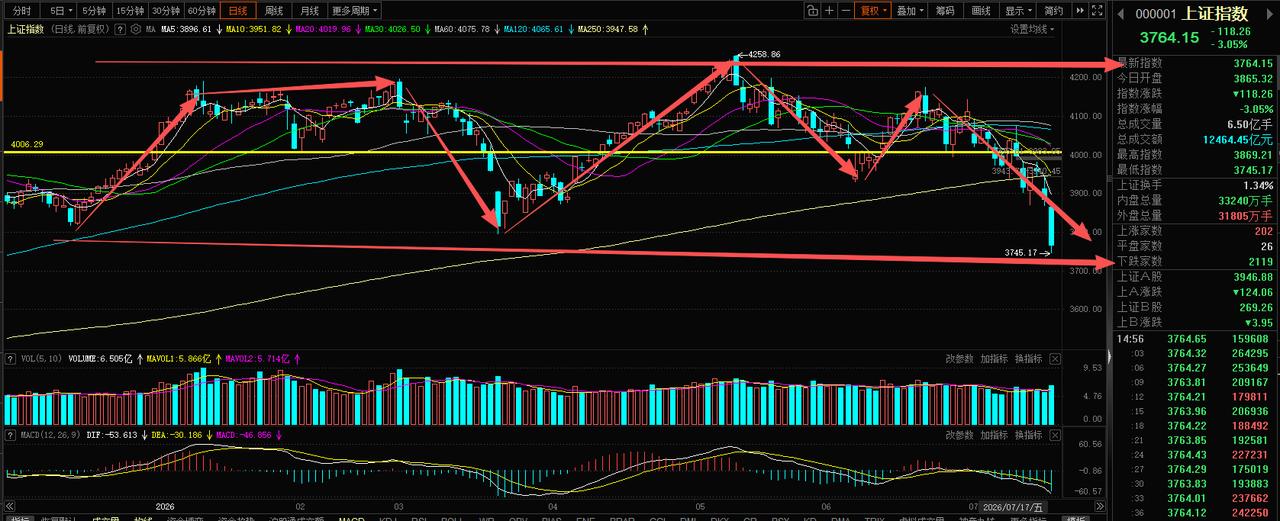Image resolution: width=1280 pixels, height=521 pixels.
Task: Click the 上涨家数 202 row
Action: click(1195, 231)
